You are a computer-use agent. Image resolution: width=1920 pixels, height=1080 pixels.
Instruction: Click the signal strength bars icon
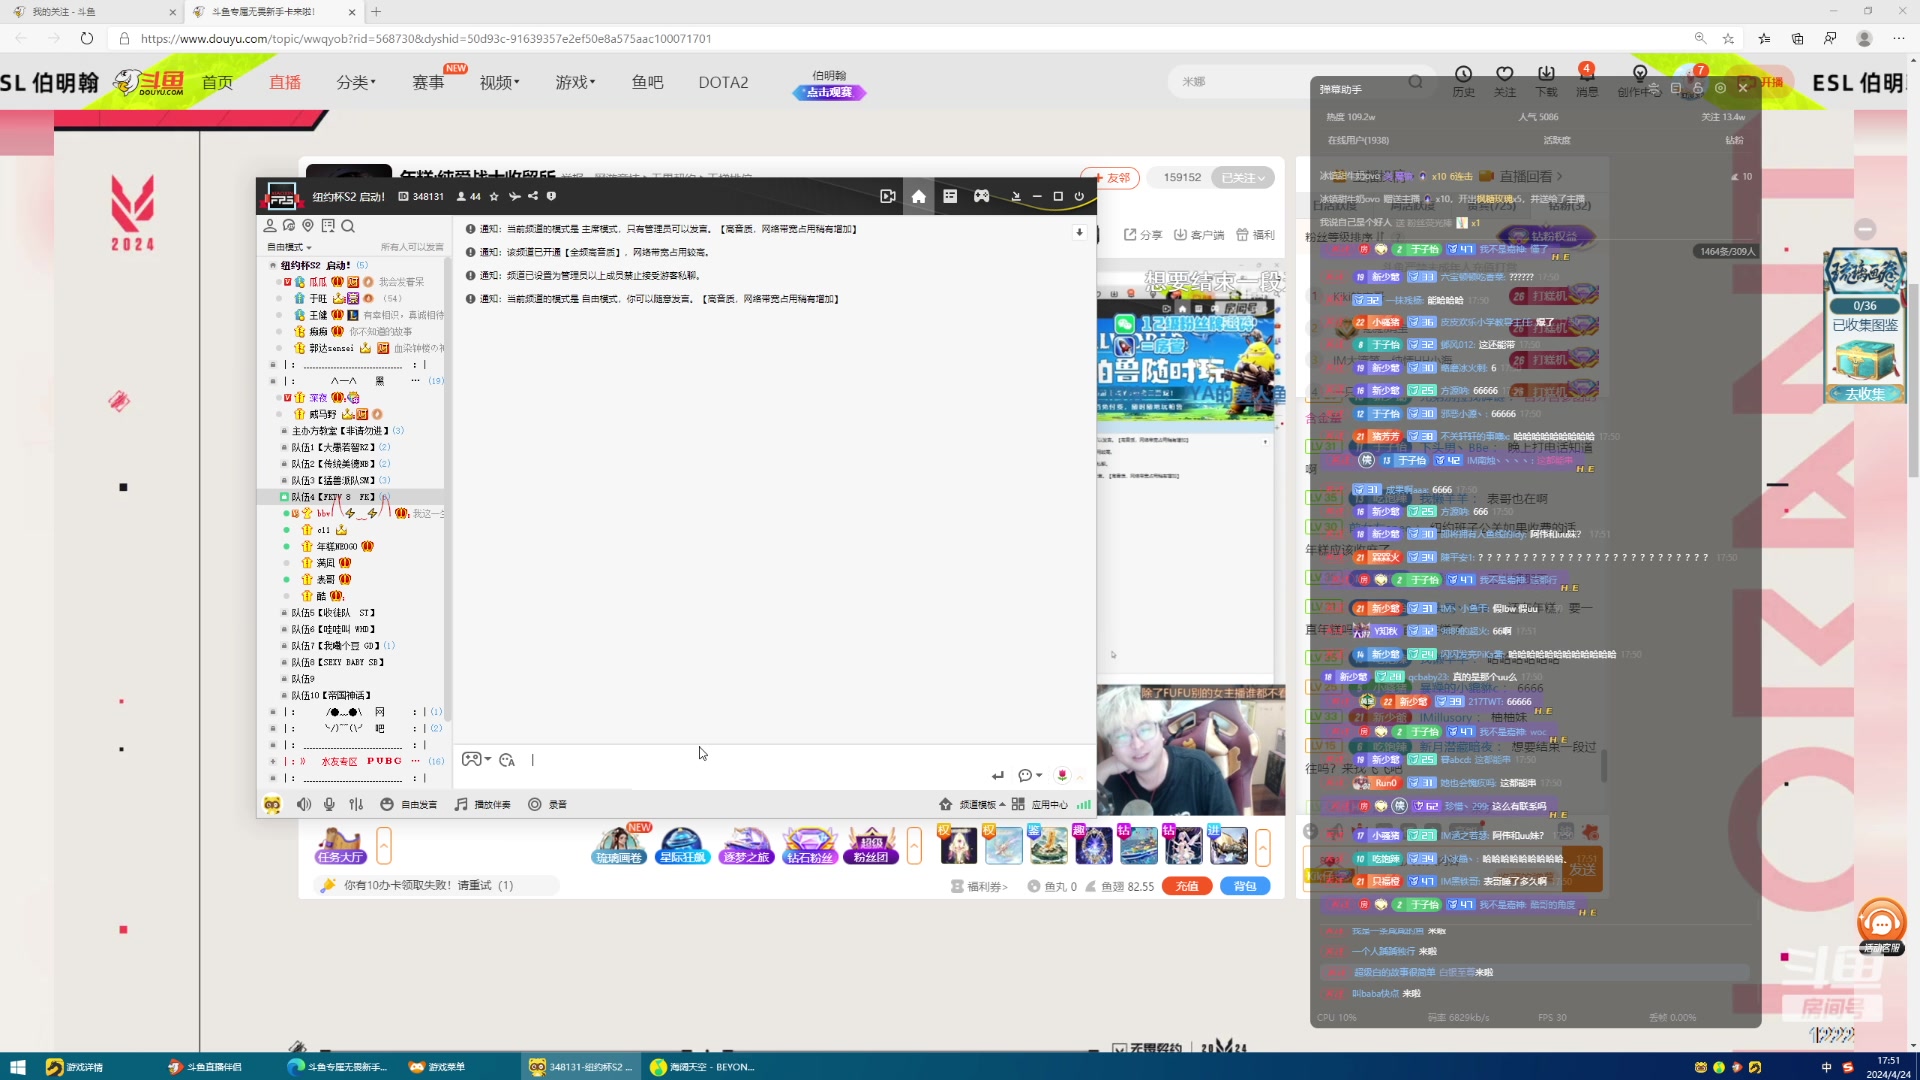pos(1083,804)
